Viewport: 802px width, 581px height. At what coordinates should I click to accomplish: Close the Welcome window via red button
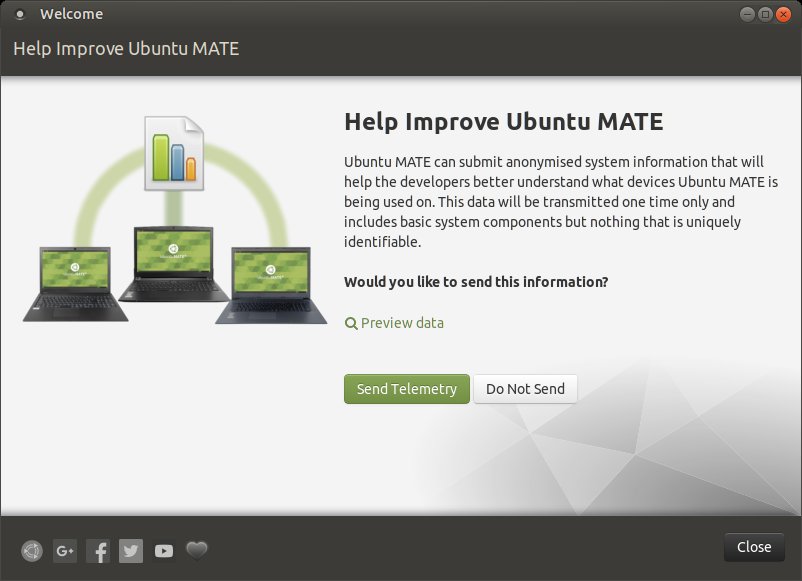tap(783, 14)
